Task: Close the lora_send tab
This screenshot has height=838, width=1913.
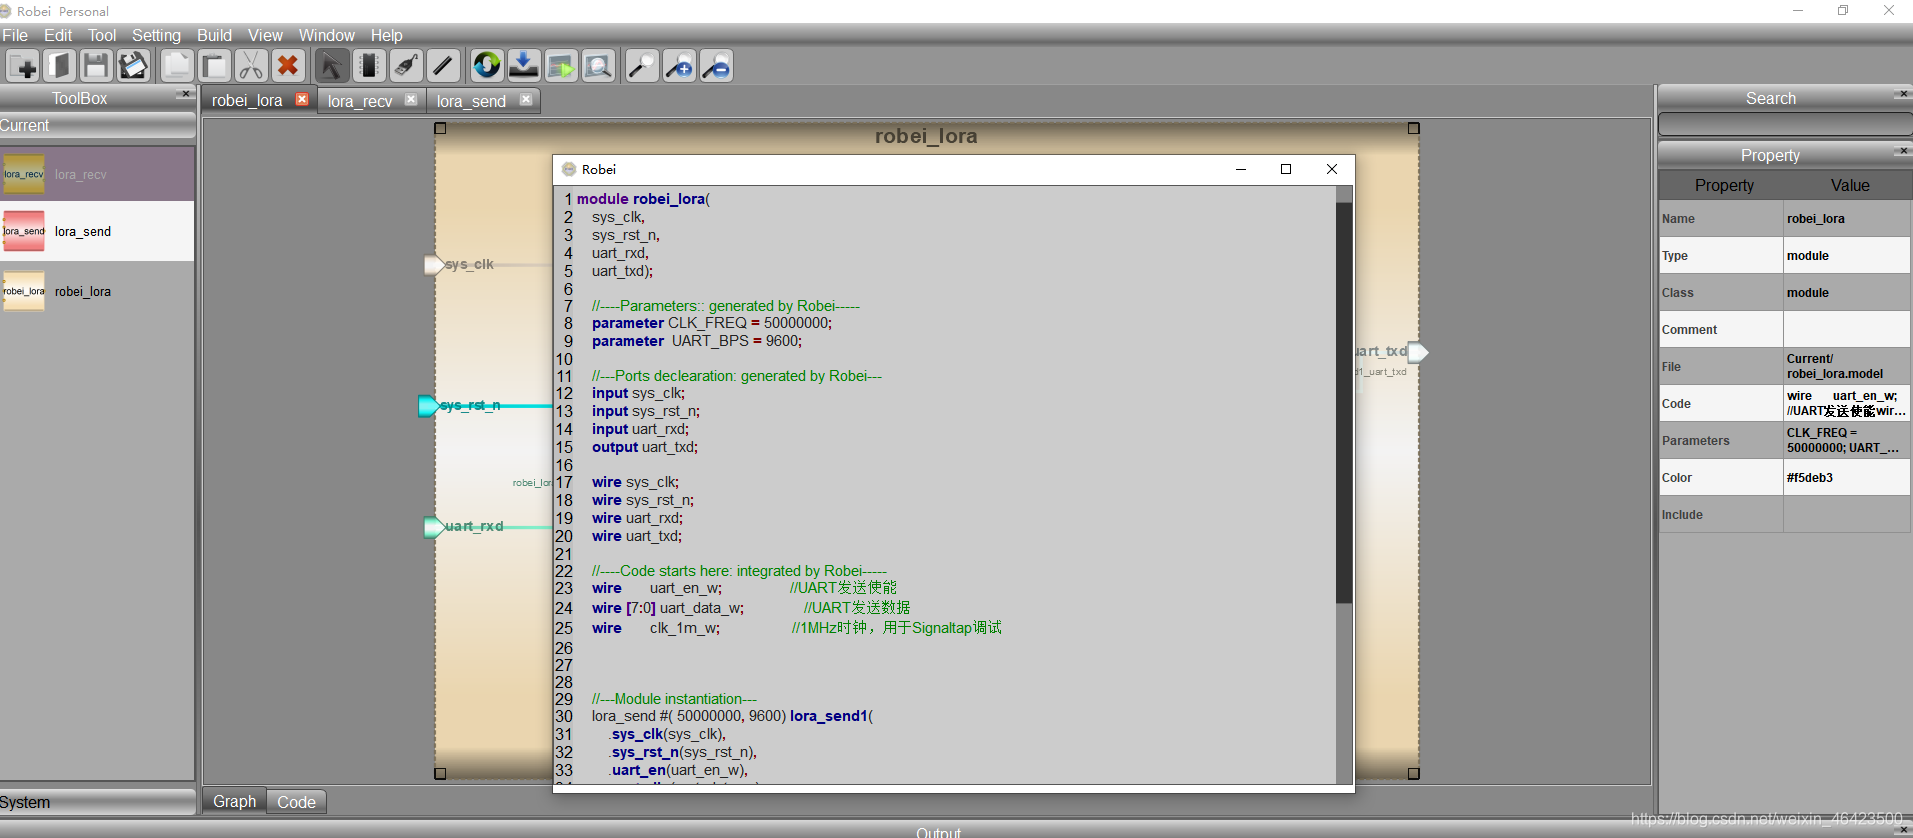Action: (526, 99)
